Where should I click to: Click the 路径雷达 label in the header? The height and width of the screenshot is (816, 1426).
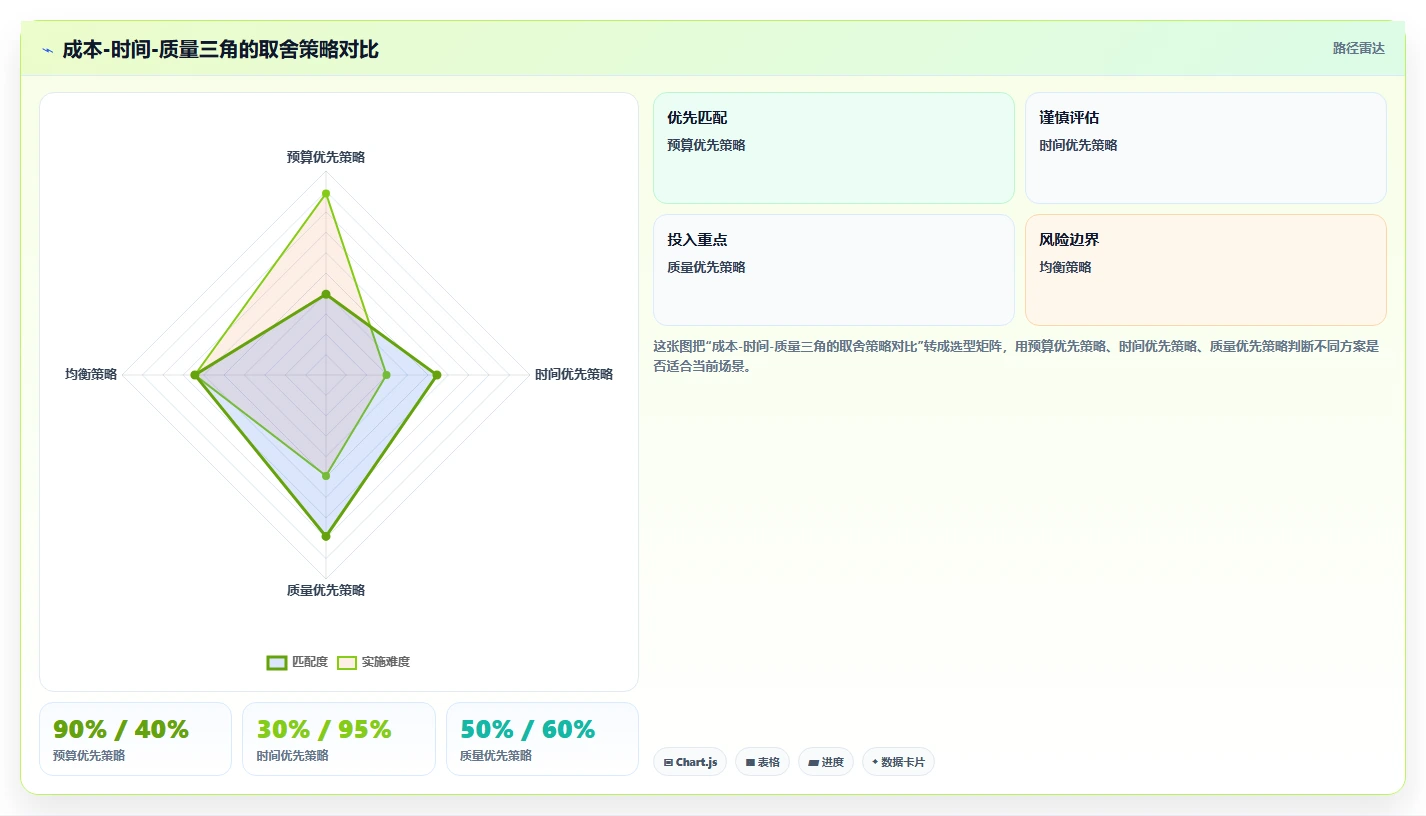pos(1359,48)
